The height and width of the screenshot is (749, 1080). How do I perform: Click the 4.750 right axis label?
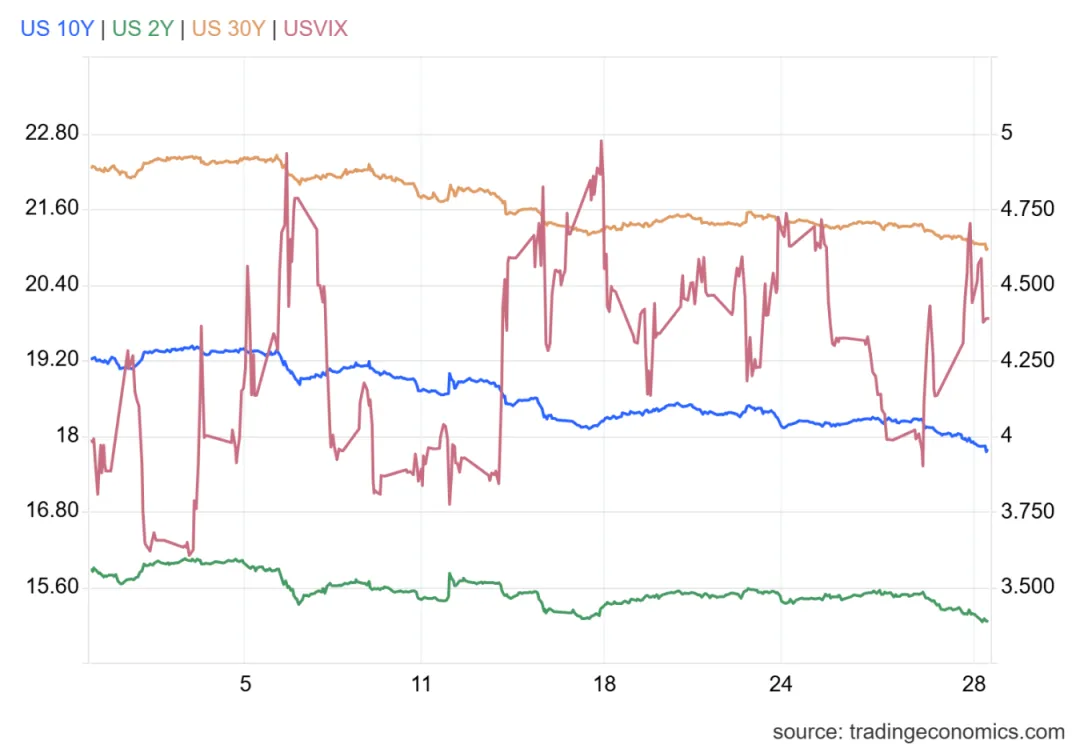pos(1025,209)
